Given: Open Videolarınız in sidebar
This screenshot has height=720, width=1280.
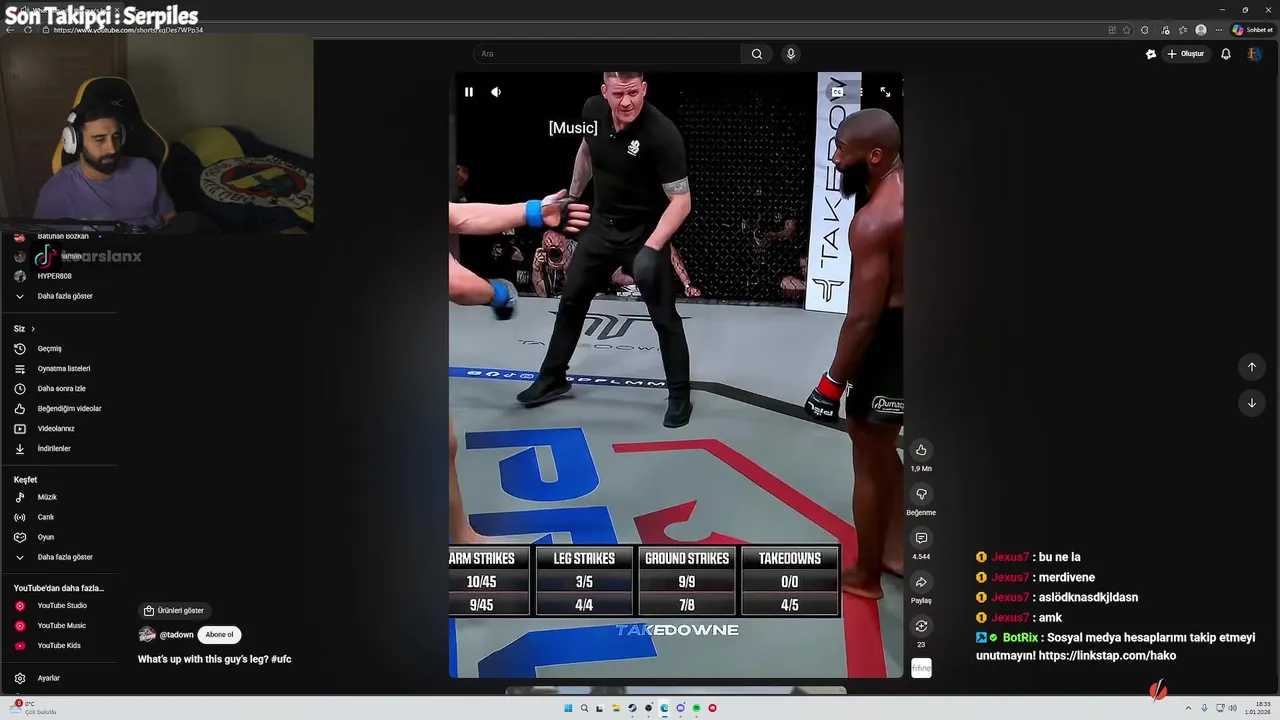Looking at the screenshot, I should (56, 429).
